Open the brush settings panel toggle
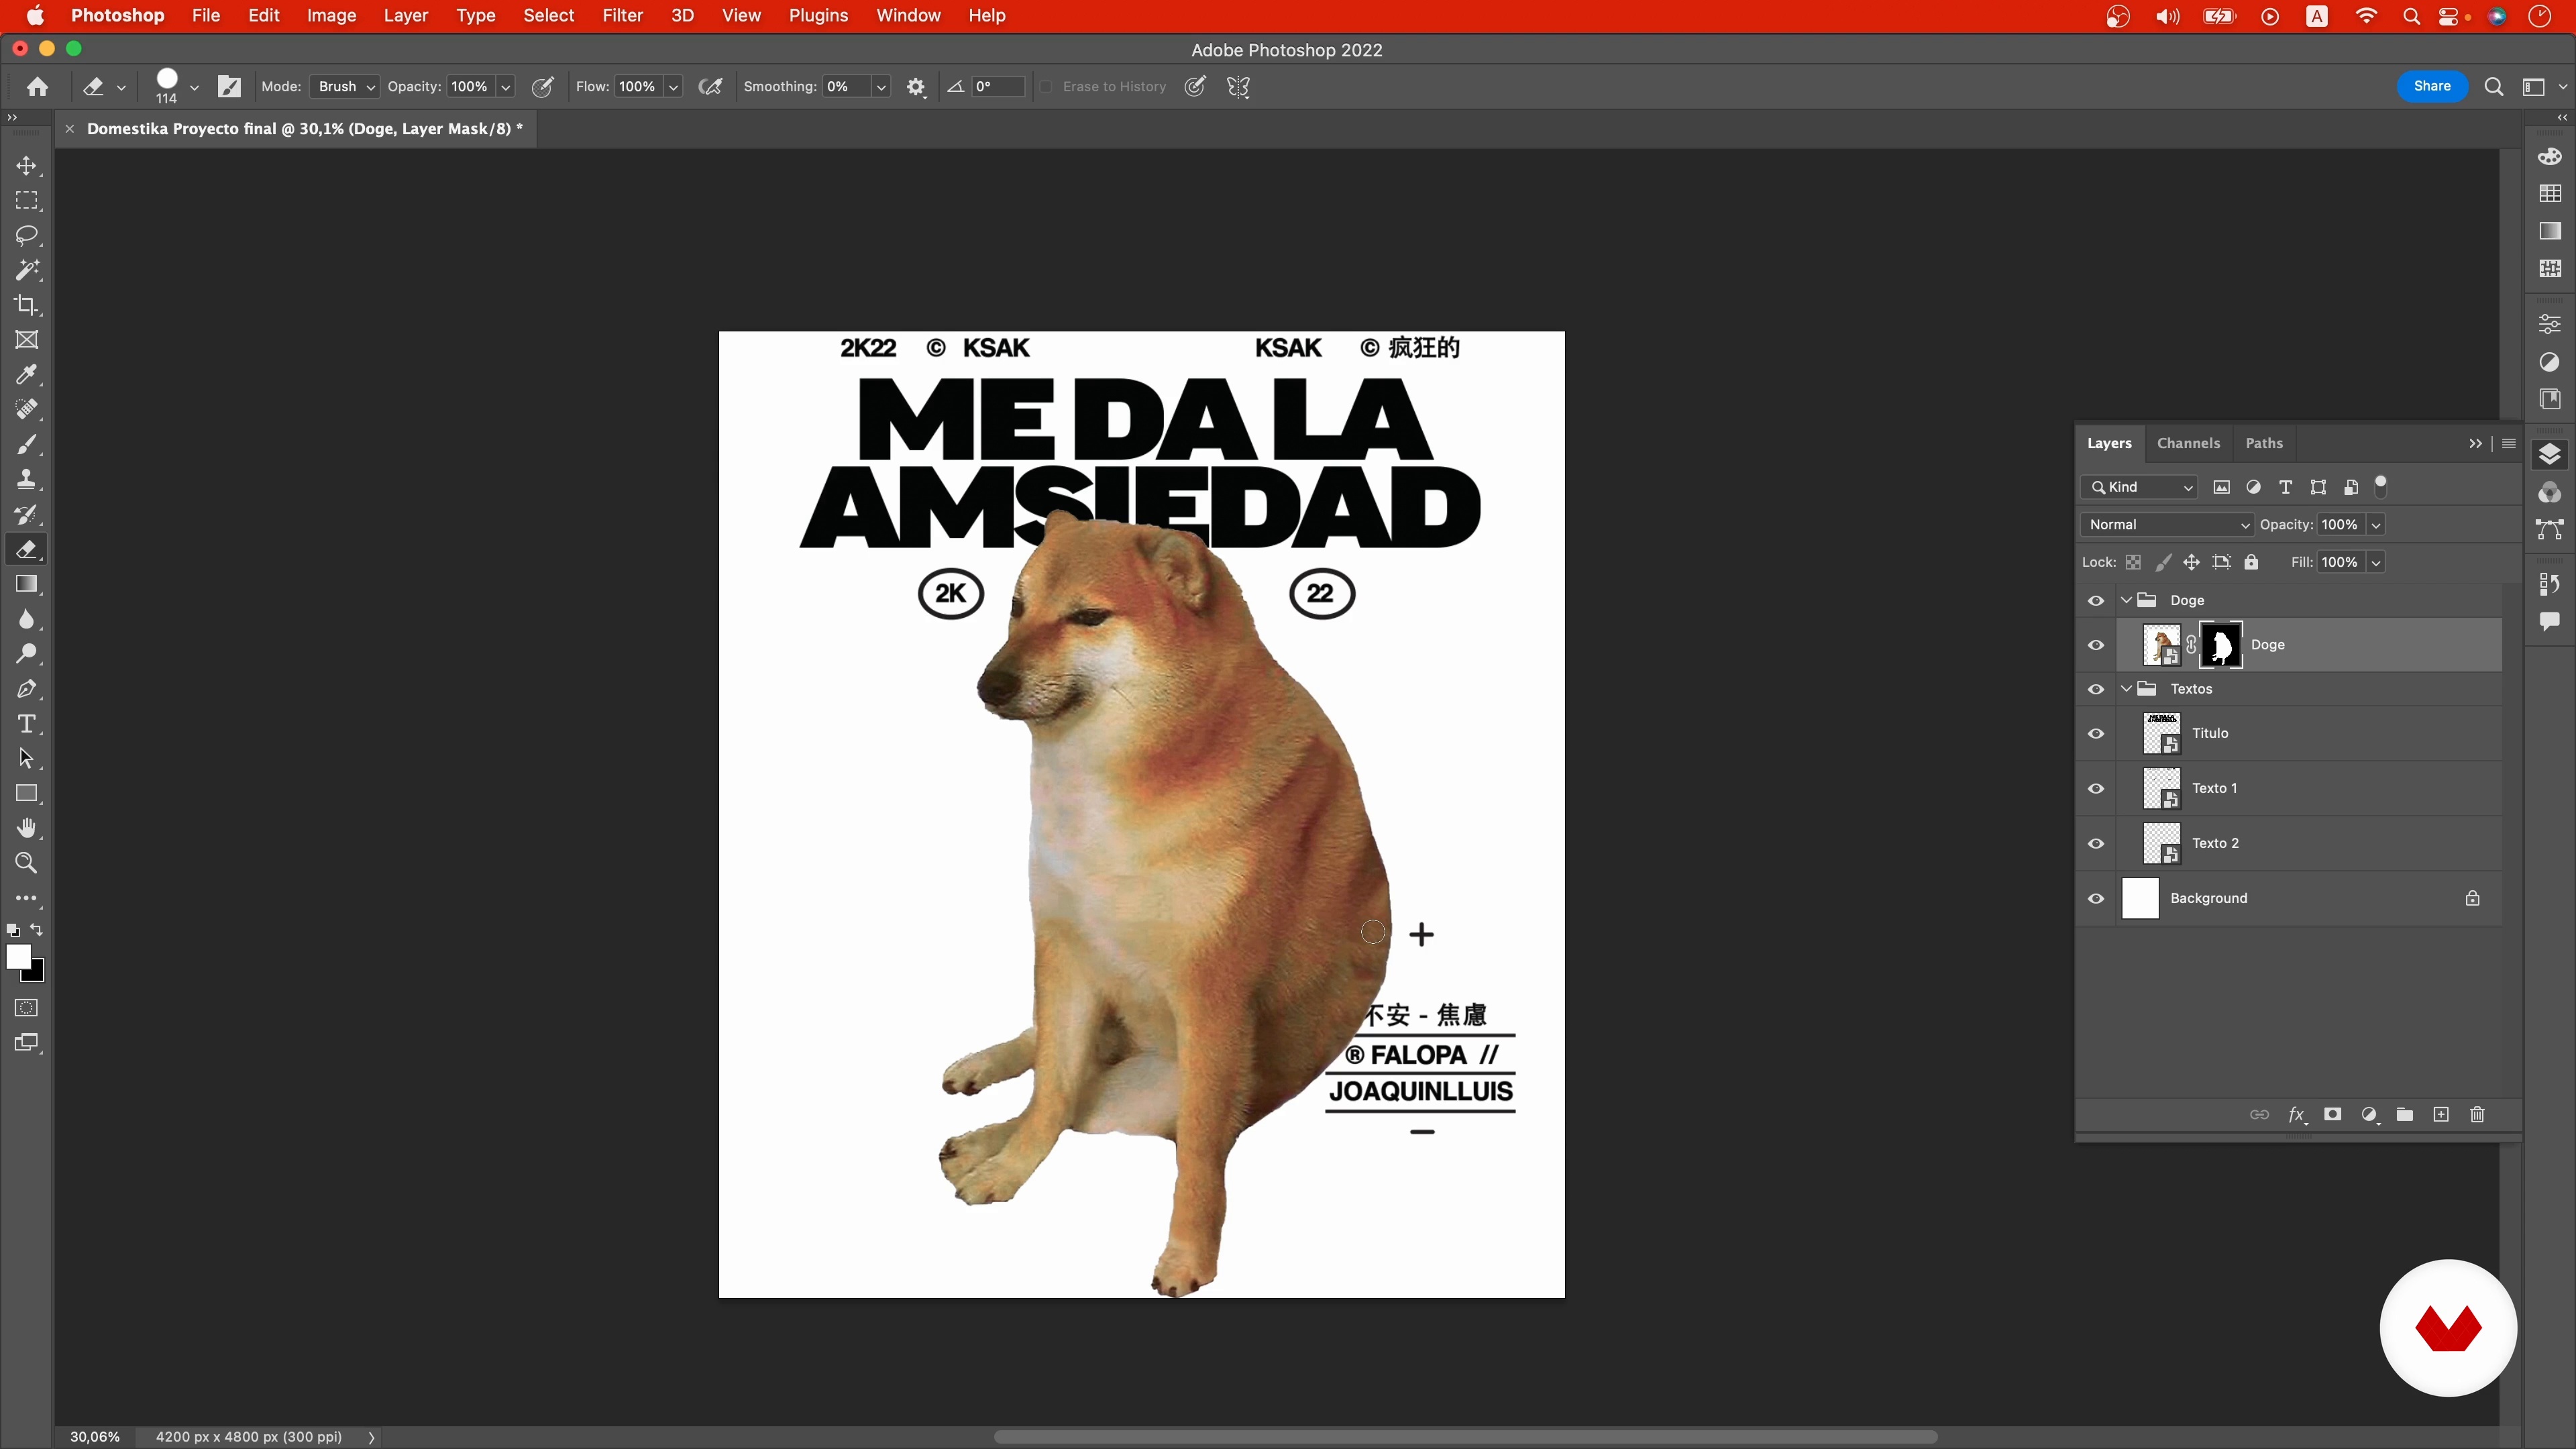Viewport: 2576px width, 1449px height. (x=229, y=87)
